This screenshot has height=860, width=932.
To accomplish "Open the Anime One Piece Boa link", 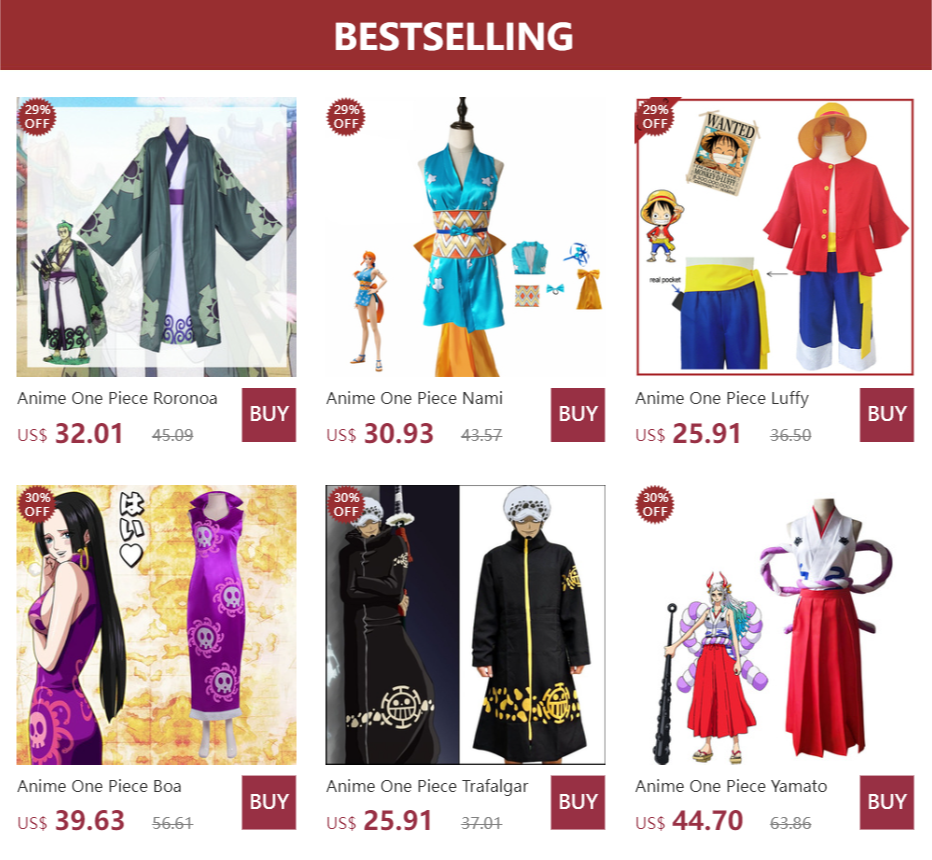I will click(99, 786).
